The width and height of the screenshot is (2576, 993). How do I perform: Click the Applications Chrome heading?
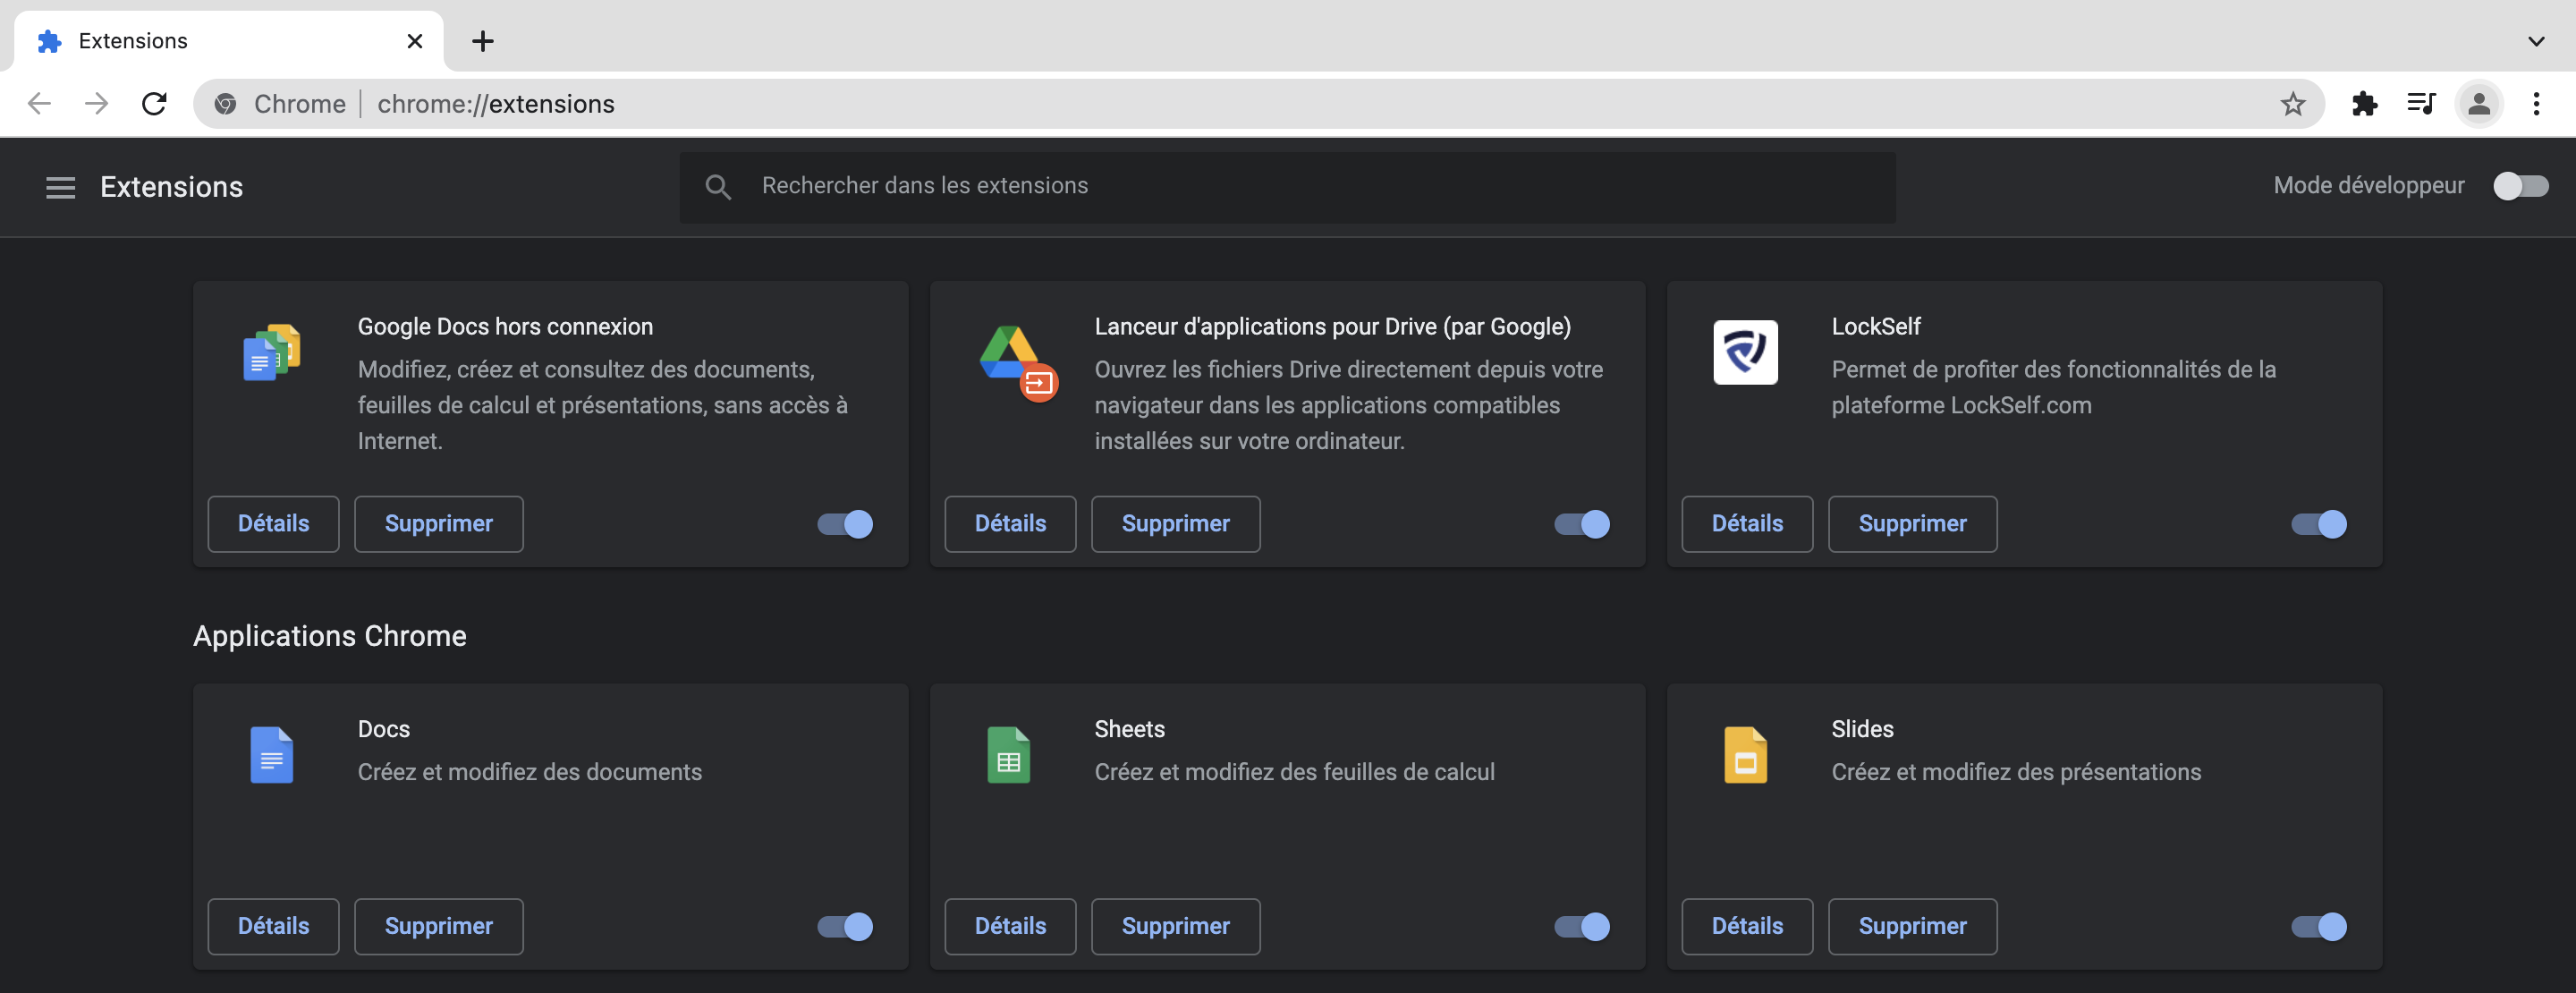click(329, 636)
